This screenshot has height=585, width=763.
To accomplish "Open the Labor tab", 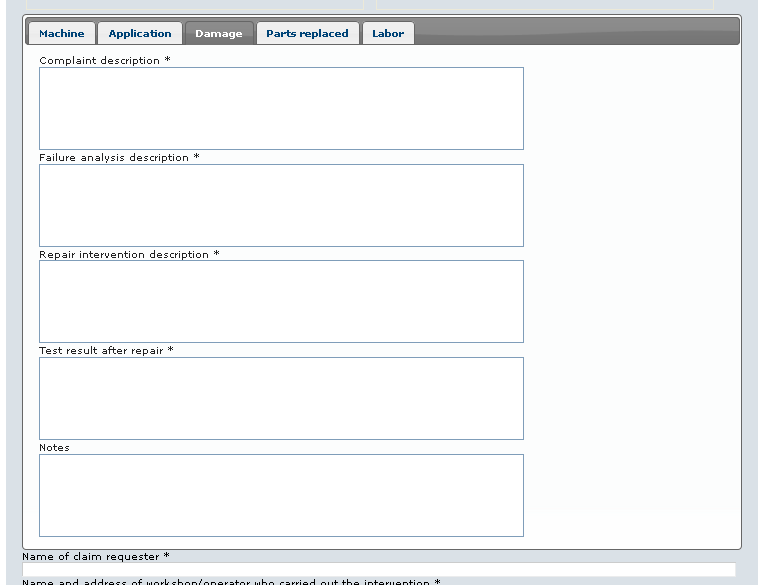I will pos(388,34).
